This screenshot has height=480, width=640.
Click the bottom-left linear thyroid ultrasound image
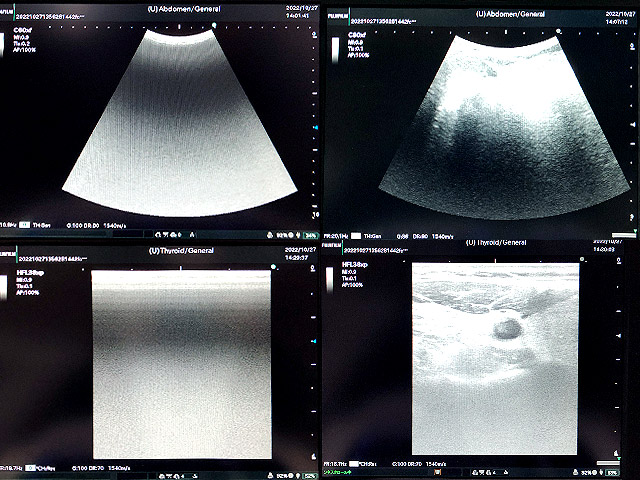(x=182, y=364)
